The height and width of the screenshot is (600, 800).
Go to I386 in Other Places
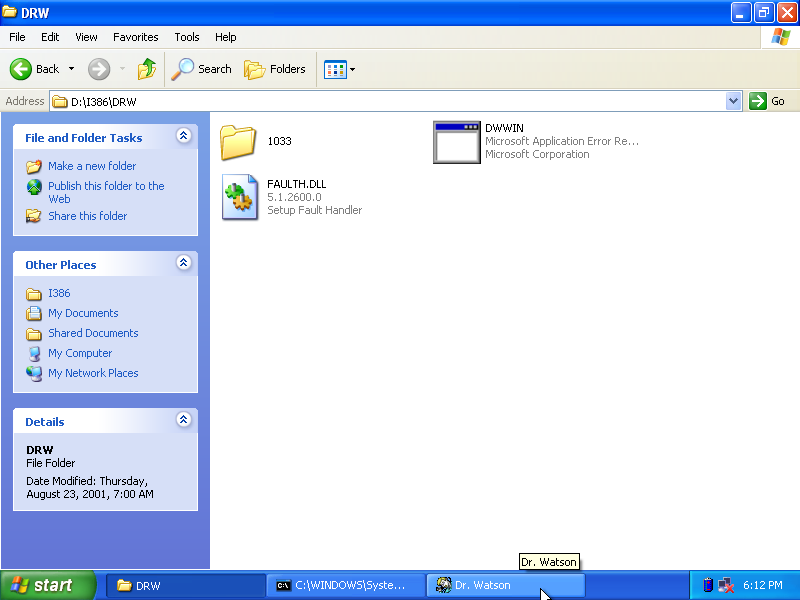point(59,293)
